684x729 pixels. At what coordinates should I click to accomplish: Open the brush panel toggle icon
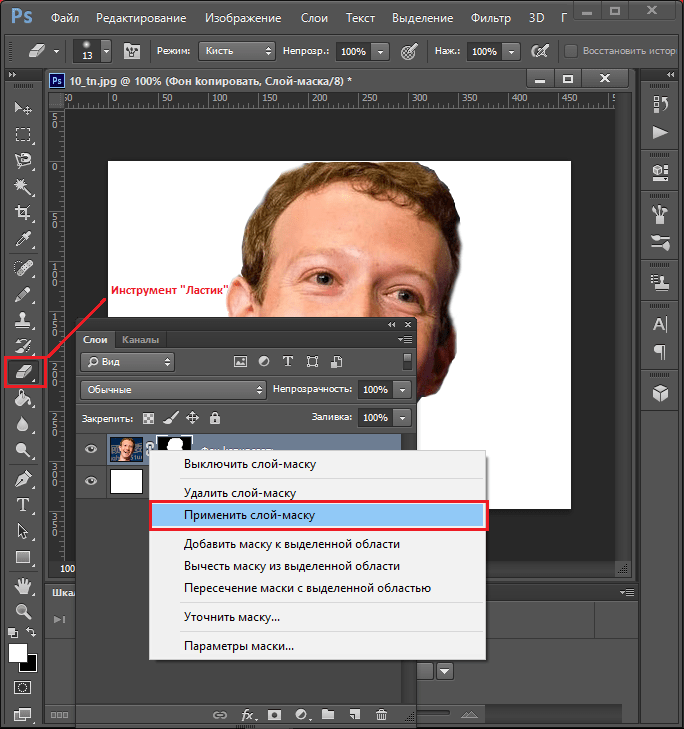pyautogui.click(x=132, y=51)
